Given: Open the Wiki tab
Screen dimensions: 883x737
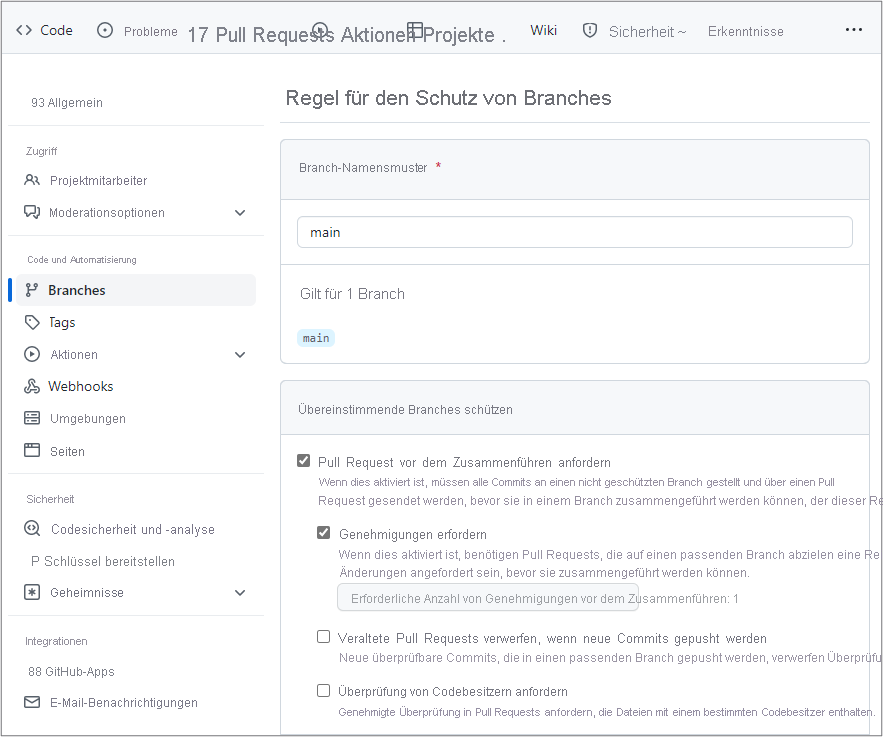Looking at the screenshot, I should (543, 30).
